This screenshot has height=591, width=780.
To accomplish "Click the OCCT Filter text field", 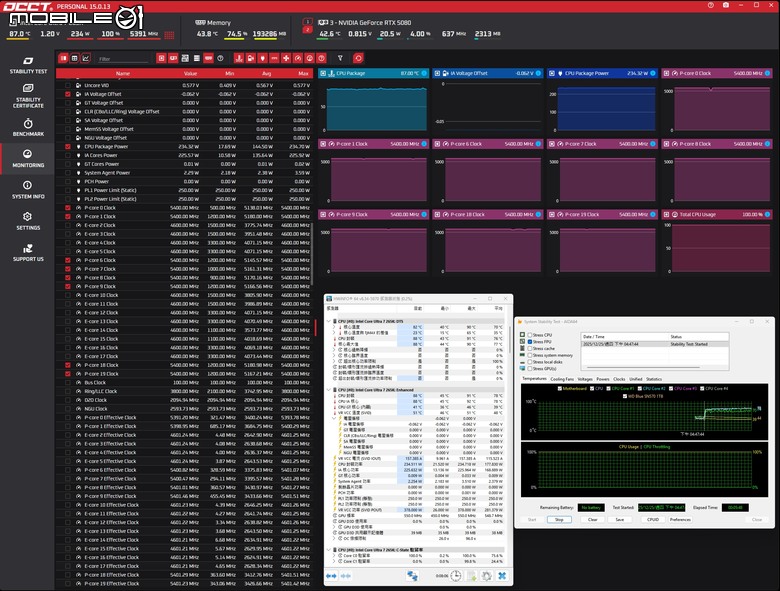I will click(x=123, y=59).
